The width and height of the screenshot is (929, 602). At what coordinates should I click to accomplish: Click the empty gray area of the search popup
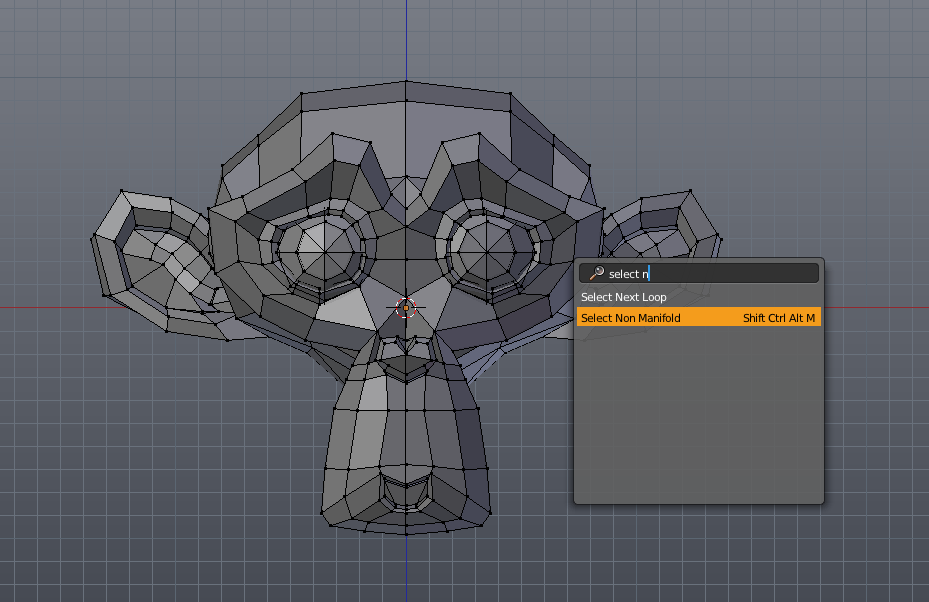pyautogui.click(x=700, y=420)
